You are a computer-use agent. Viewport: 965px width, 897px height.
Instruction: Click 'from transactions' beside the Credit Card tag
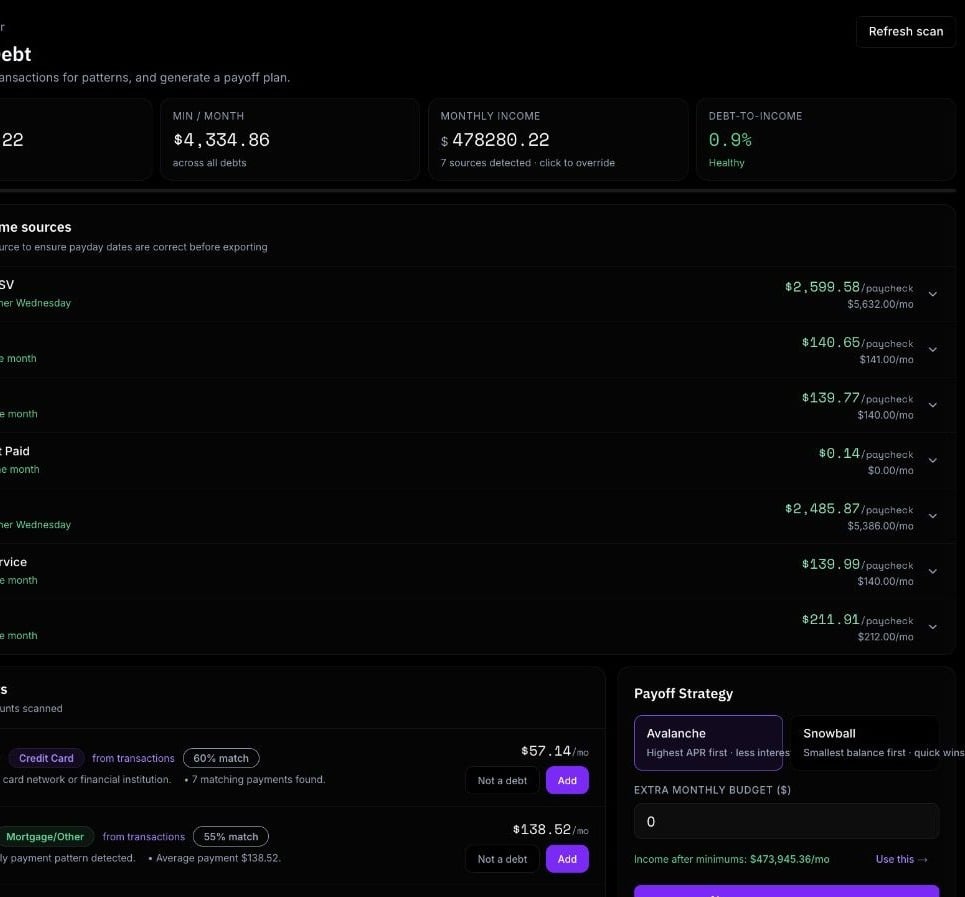[x=133, y=759]
